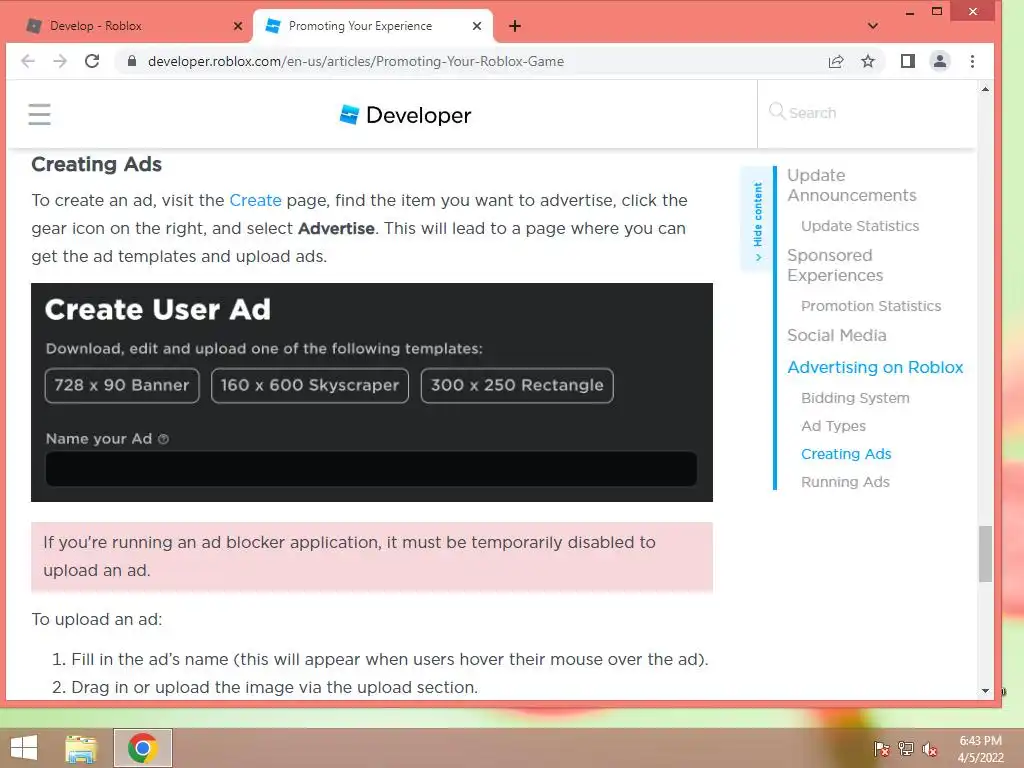
Task: Open Chrome three-dot menu
Action: 972,61
